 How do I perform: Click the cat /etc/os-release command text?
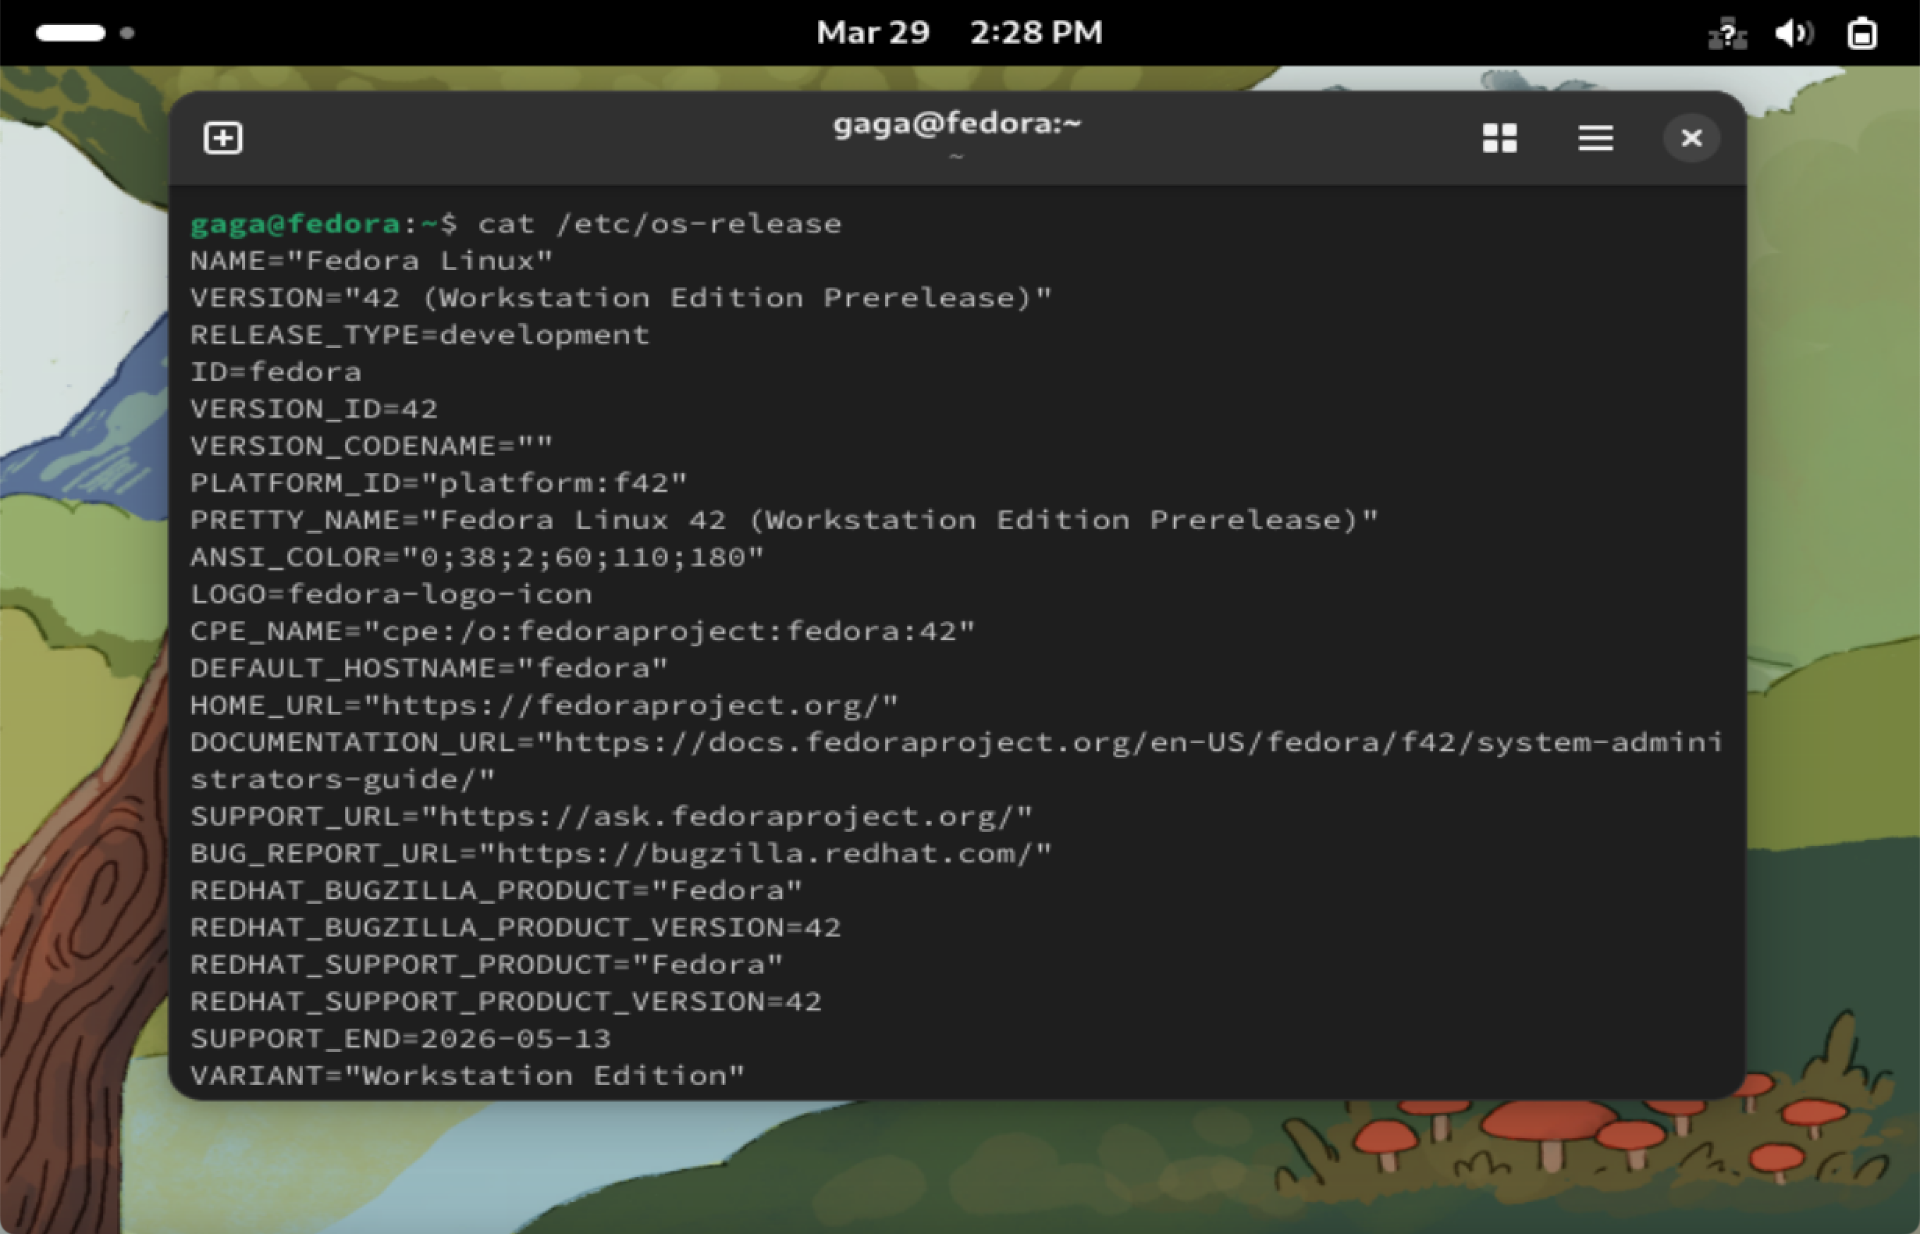pyautogui.click(x=659, y=224)
